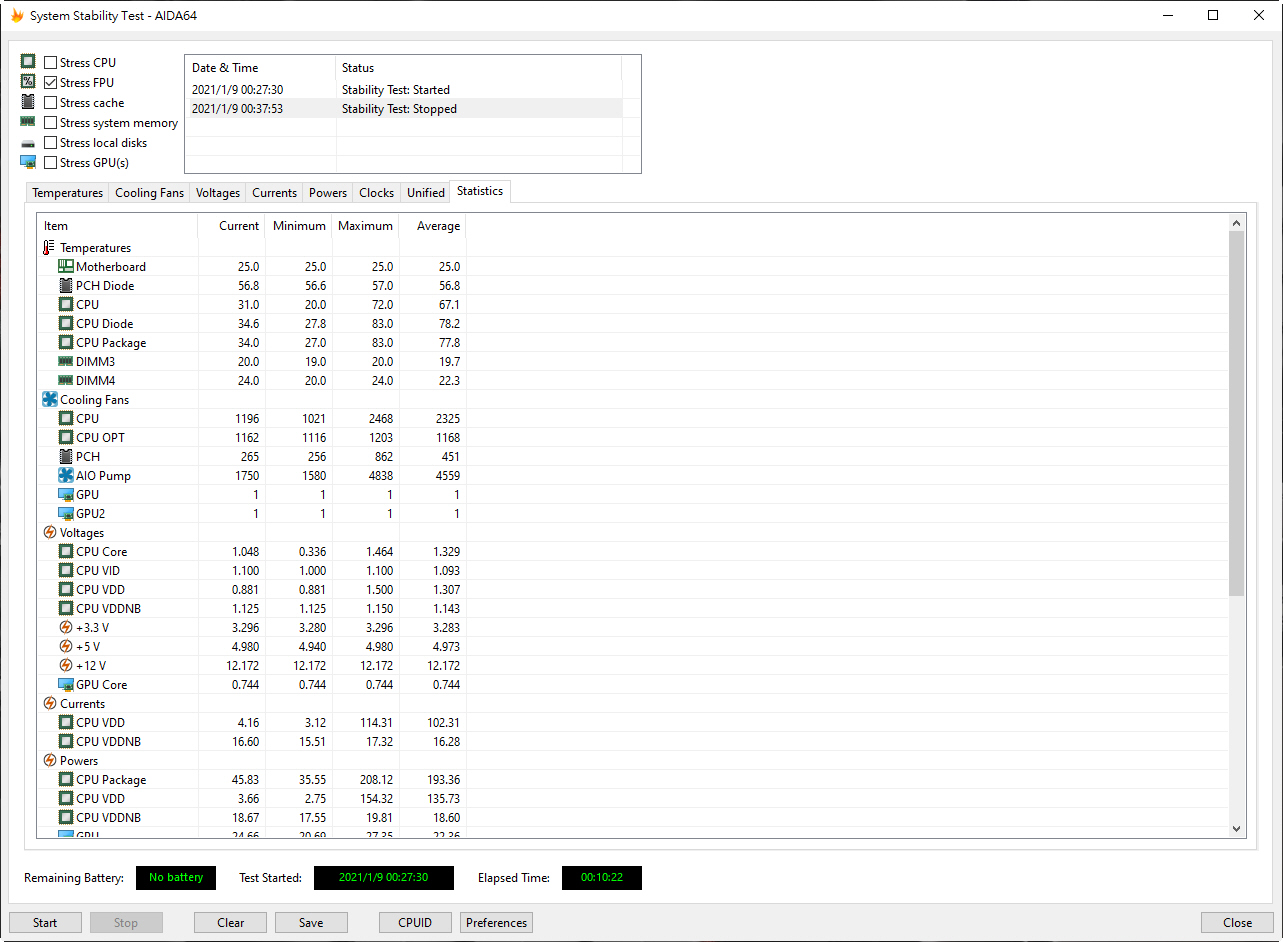Click the DIMM4 memory icon
Screen dimensions: 1283x942
pos(66,380)
